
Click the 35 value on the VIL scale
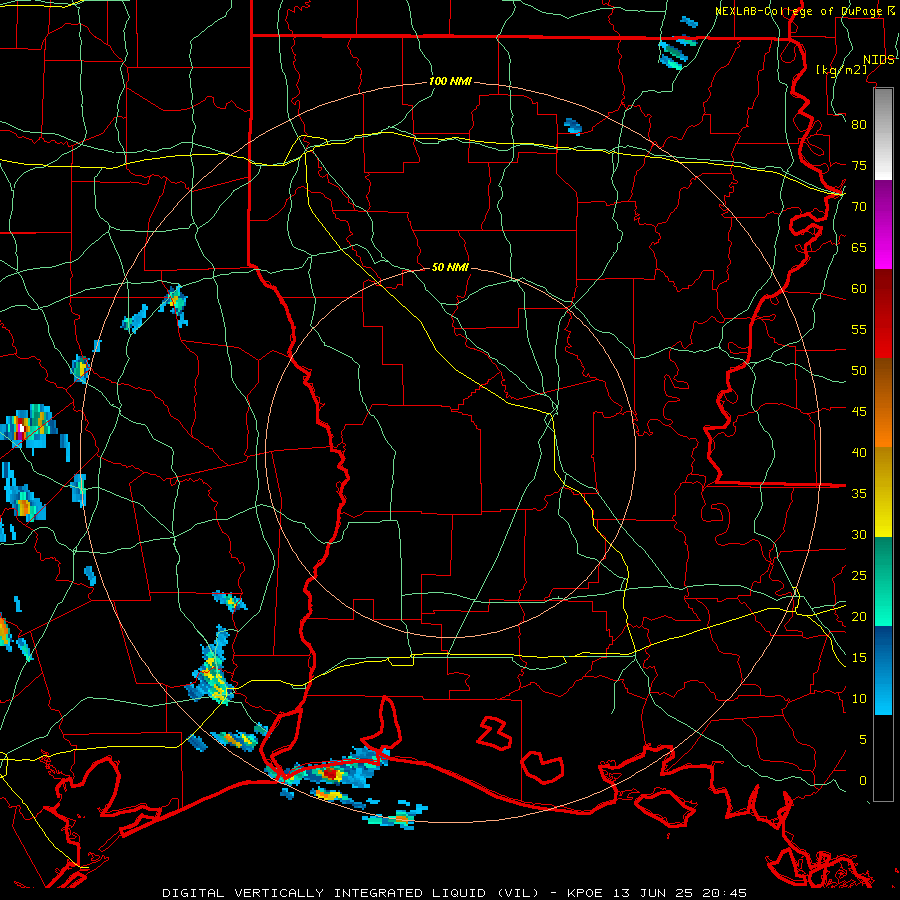859,494
